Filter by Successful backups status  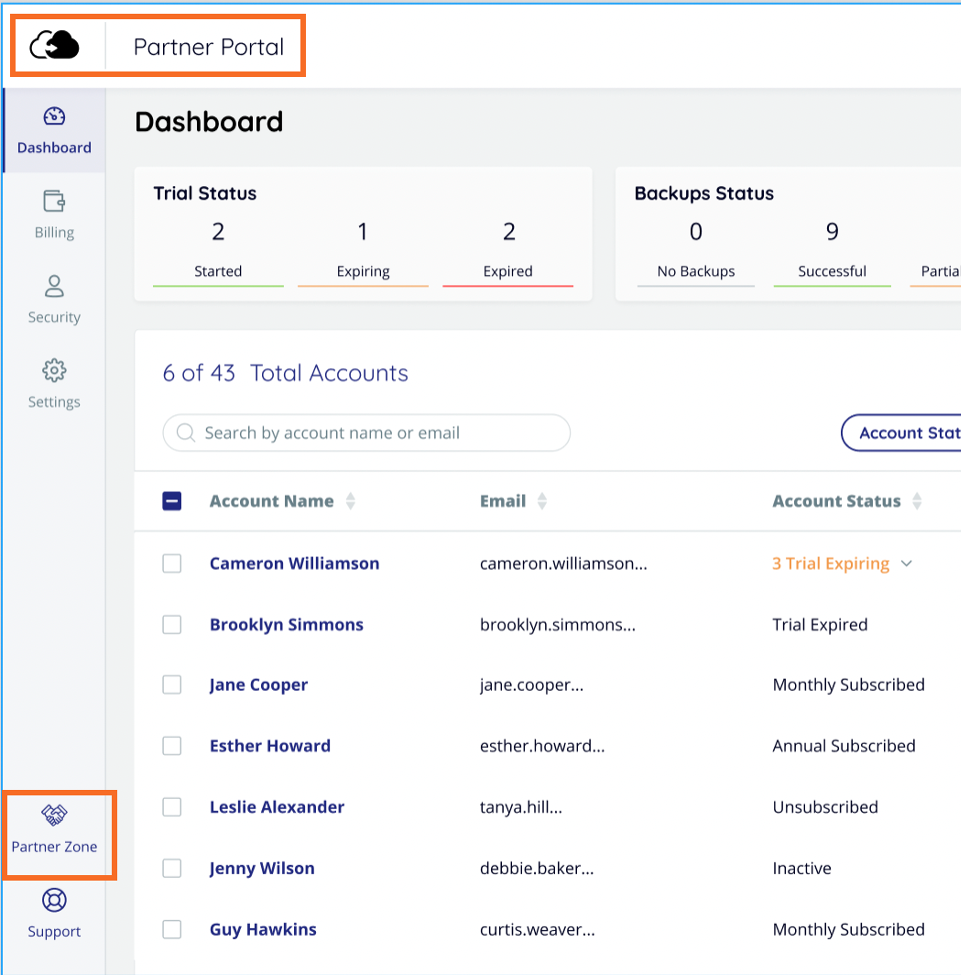[x=832, y=253]
